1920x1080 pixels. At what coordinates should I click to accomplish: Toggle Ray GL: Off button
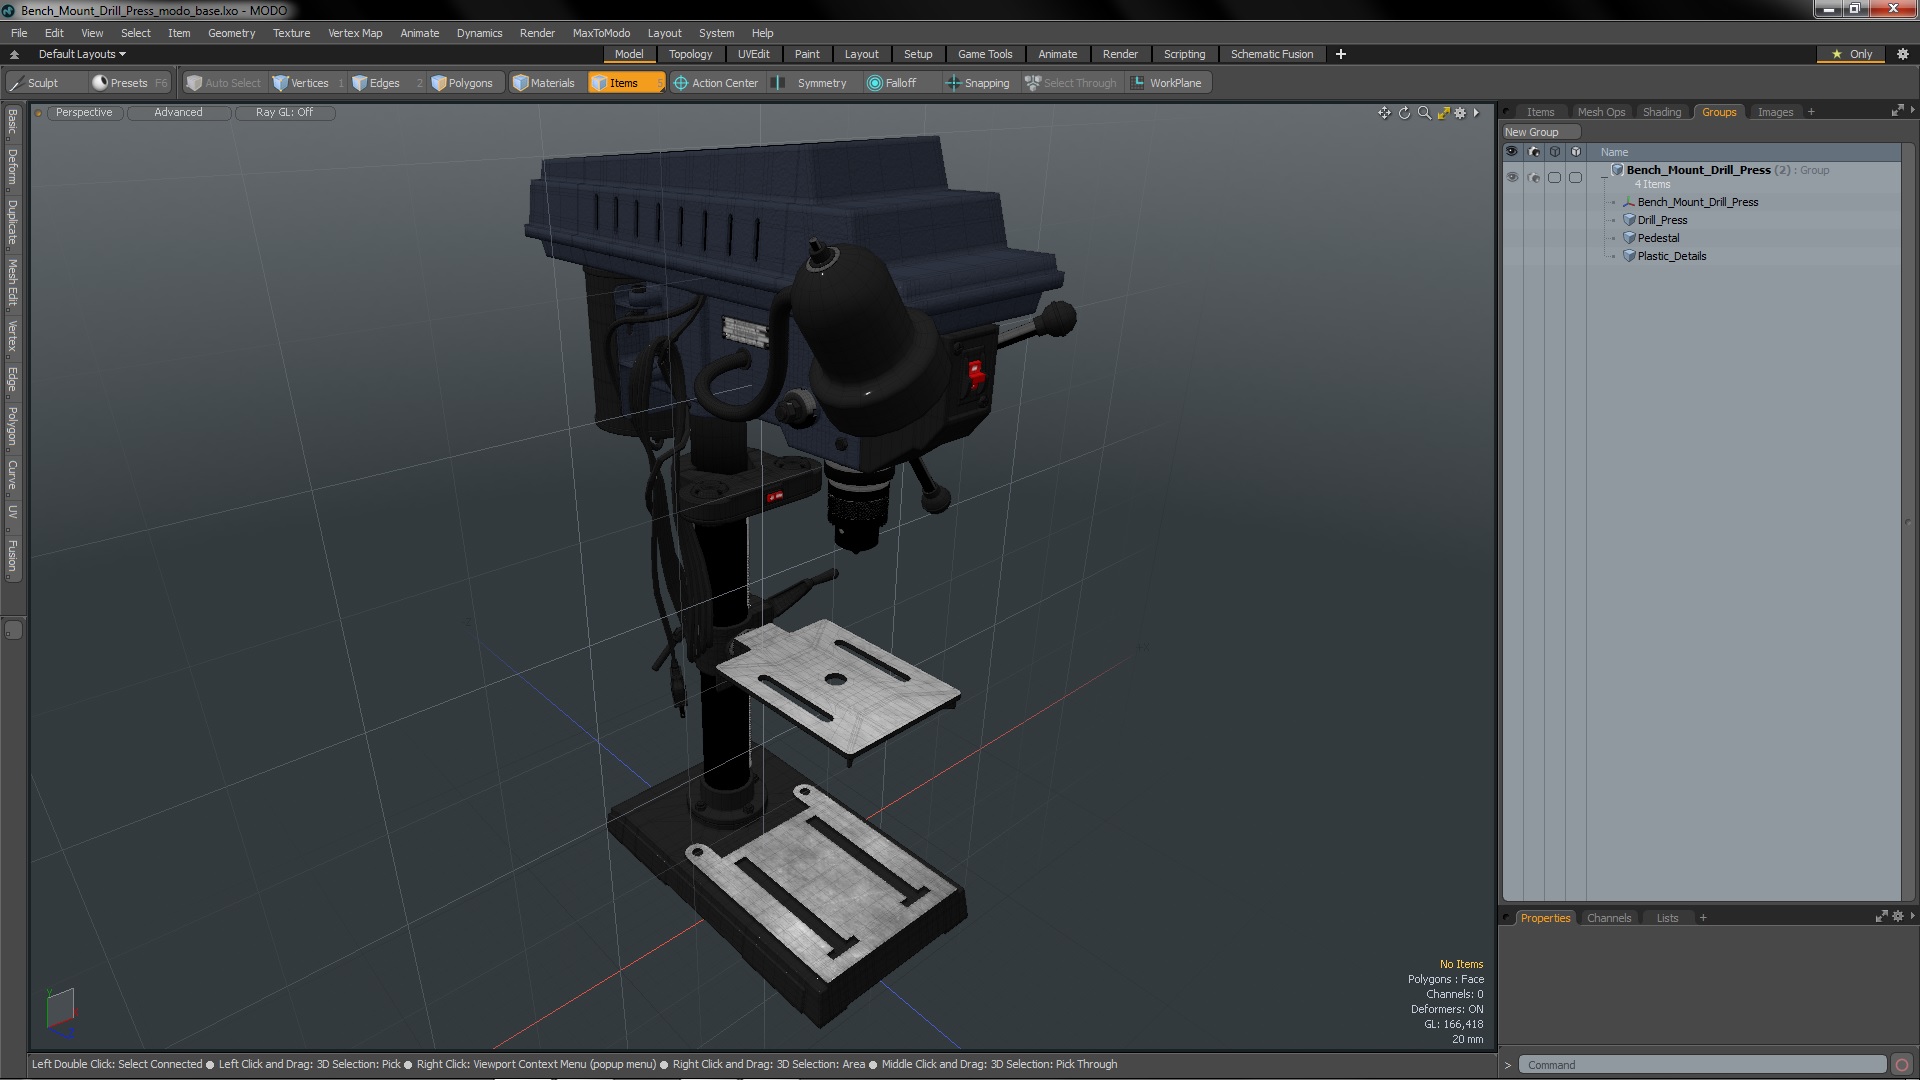coord(284,112)
